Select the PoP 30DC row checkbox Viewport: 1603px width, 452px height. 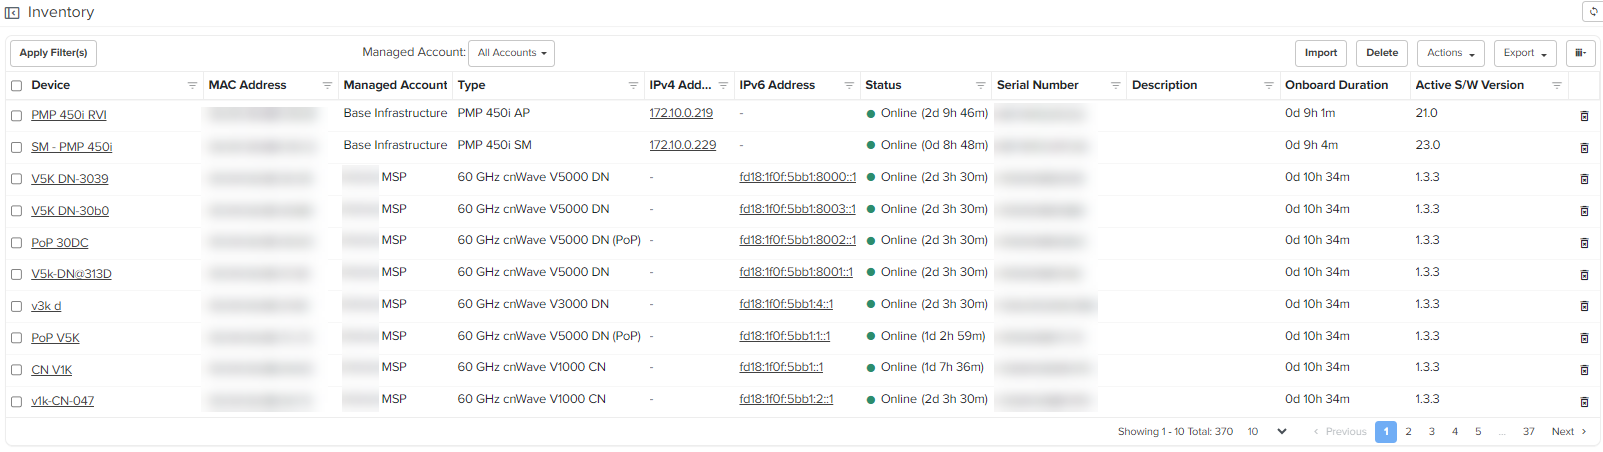[16, 243]
